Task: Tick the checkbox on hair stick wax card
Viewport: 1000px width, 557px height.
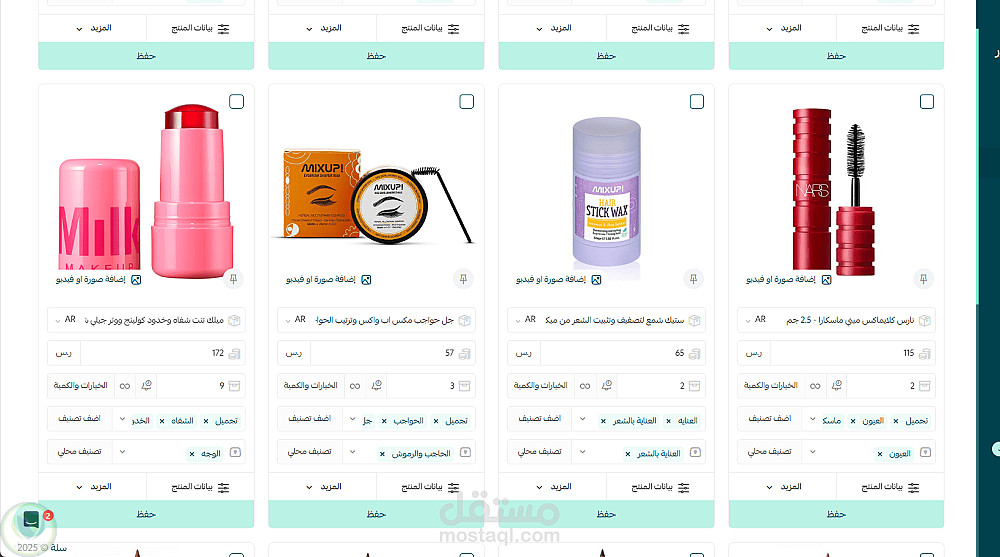Action: [x=696, y=101]
